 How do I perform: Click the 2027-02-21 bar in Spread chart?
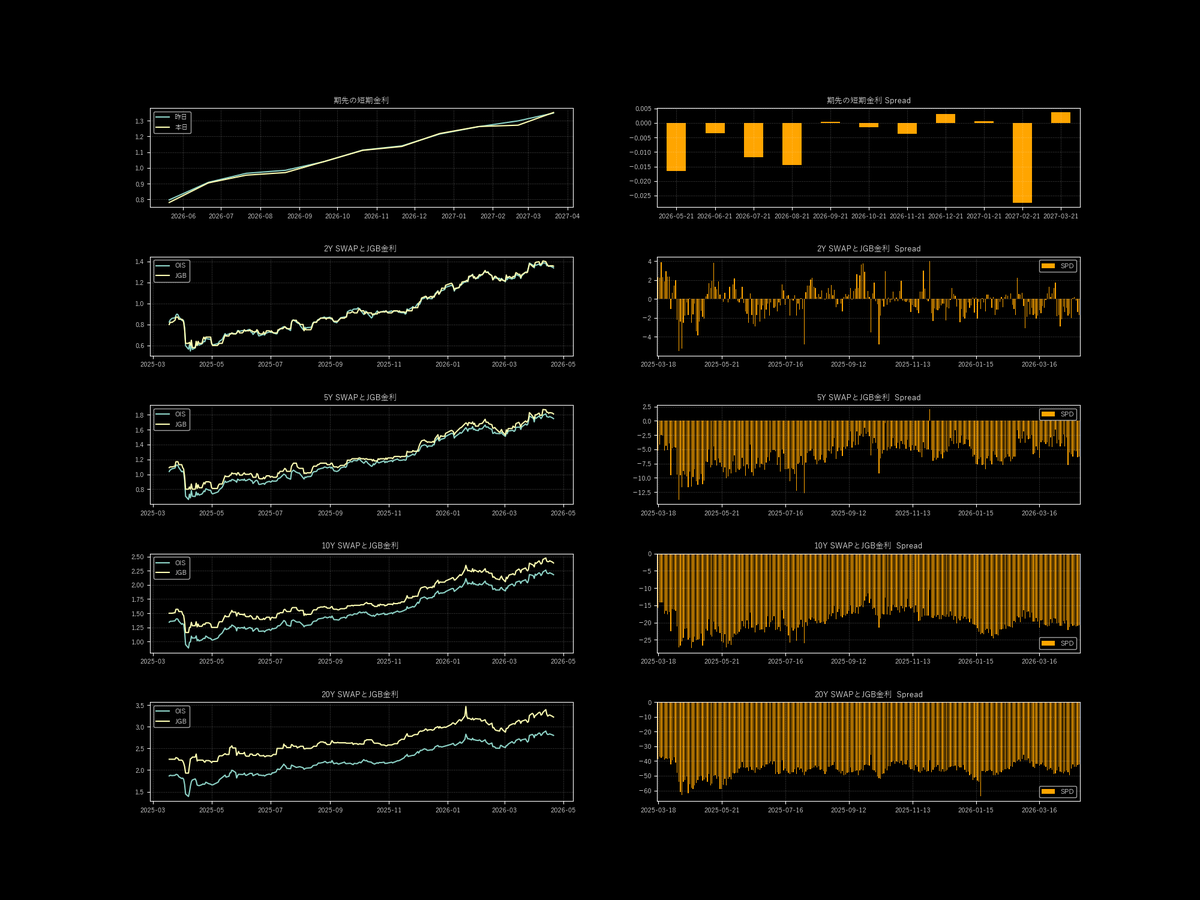click(1022, 163)
